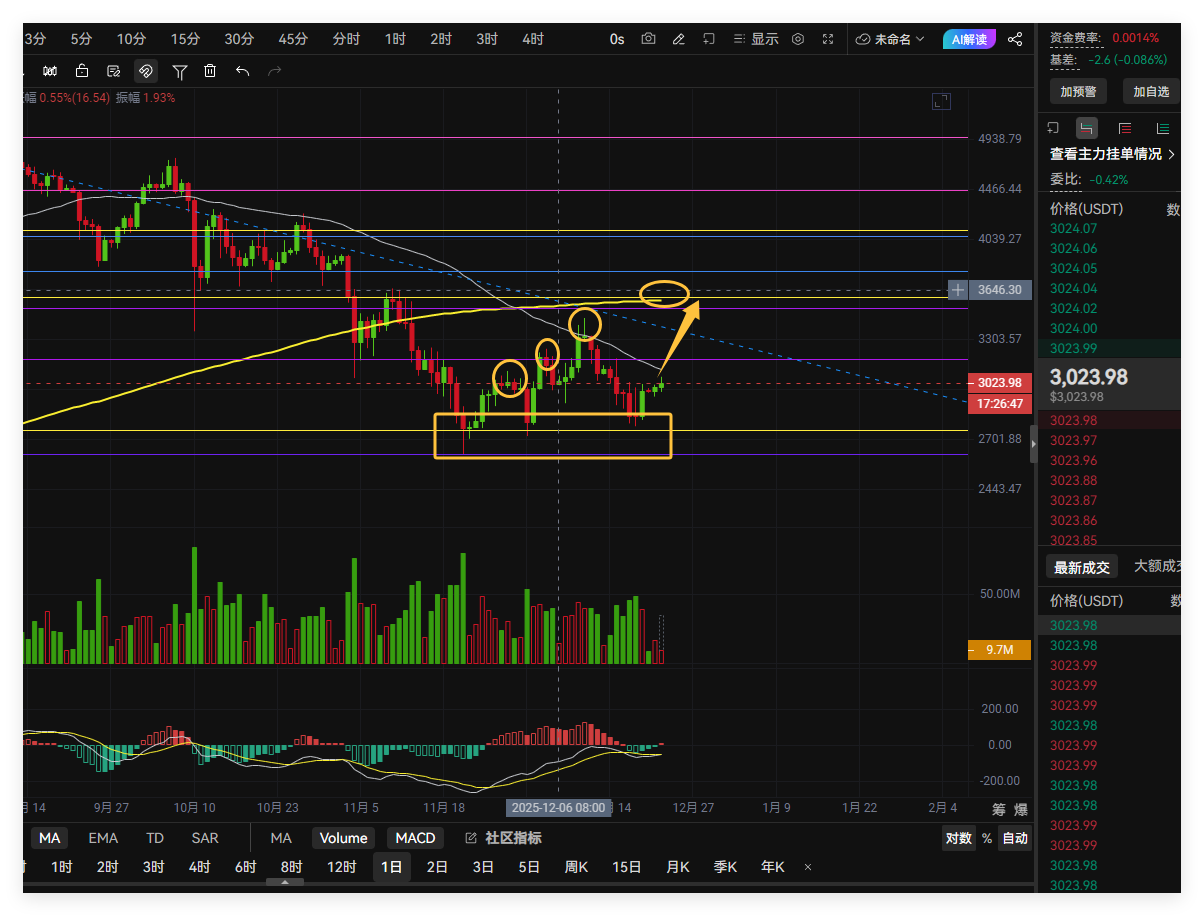Image resolution: width=1204 pixels, height=916 pixels.
Task: Click the AI解读 button
Action: pos(969,39)
